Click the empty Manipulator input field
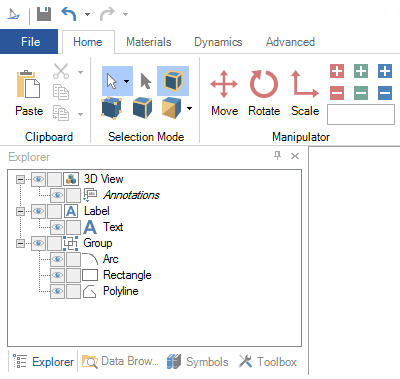 coord(361,114)
